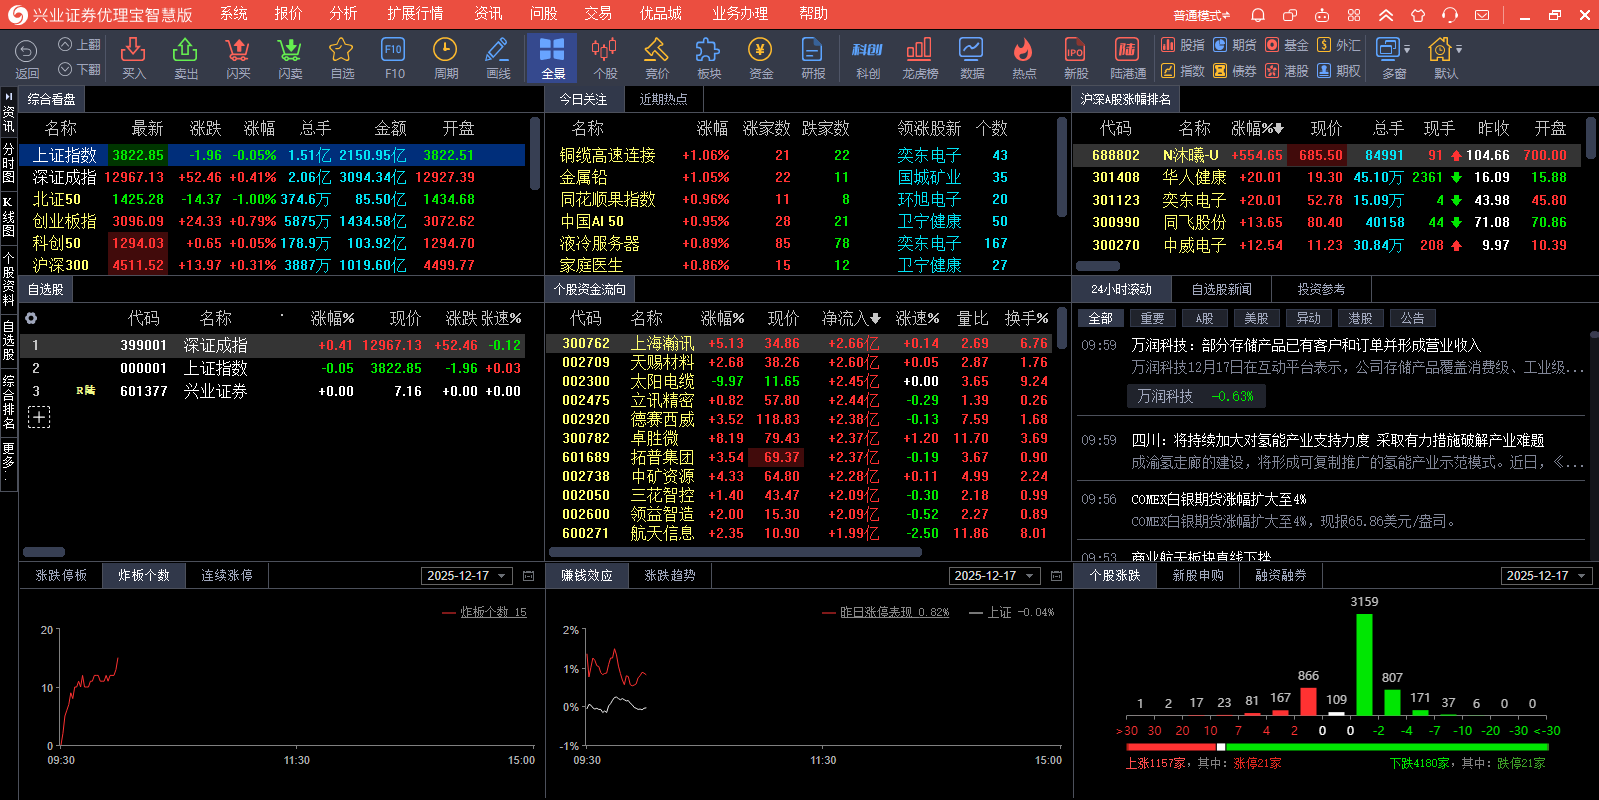Click the gear icon in 自选股 panel
Viewport: 1599px width, 800px height.
tap(31, 318)
